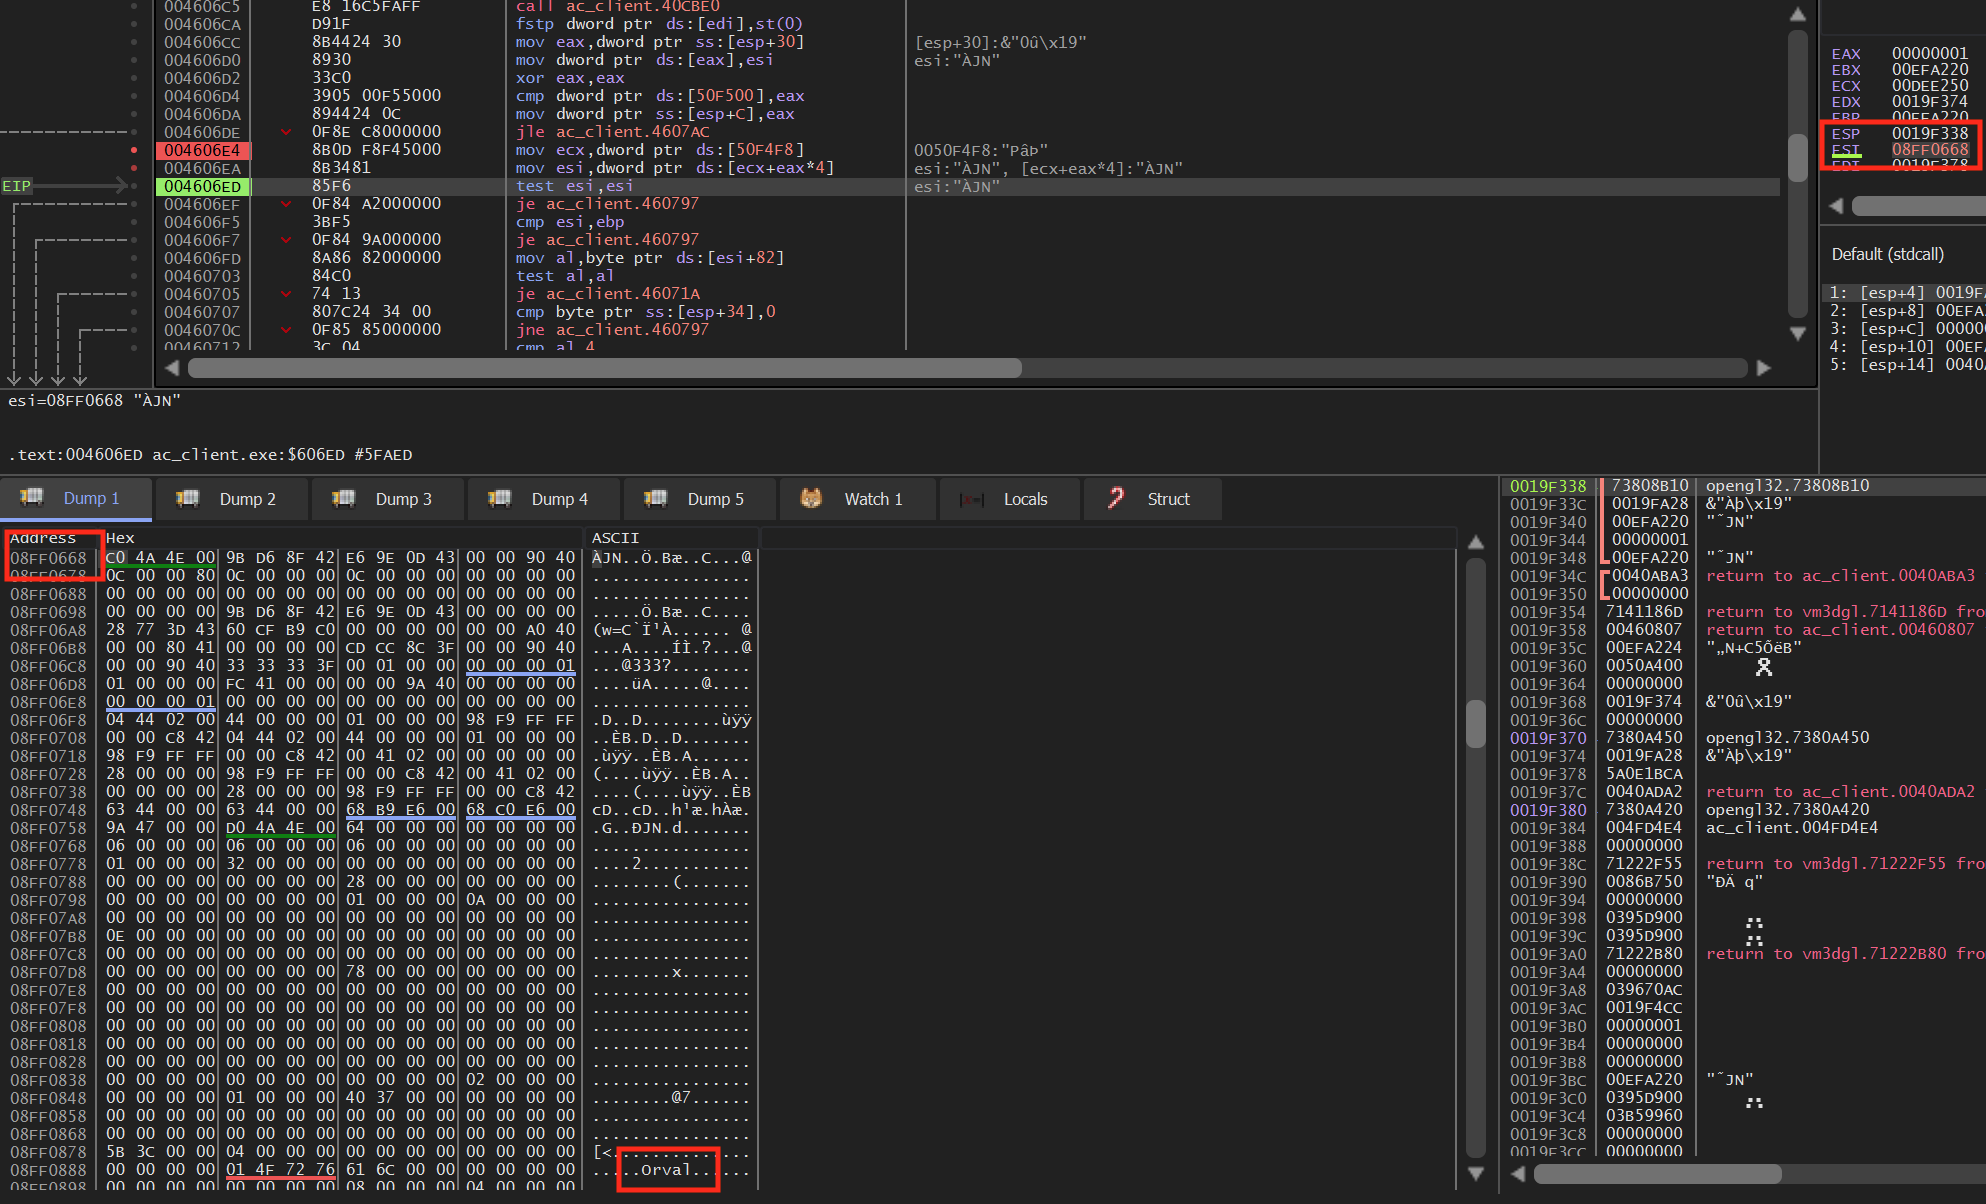The image size is (1986, 1204).
Task: Click jump arrow marker next to jle instruction
Action: 287,132
